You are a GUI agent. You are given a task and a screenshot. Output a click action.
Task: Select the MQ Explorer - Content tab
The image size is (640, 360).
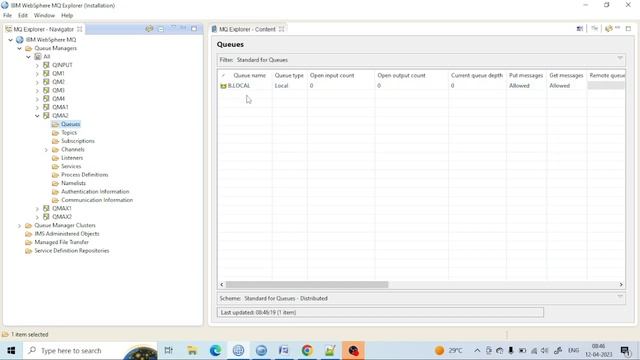247,29
